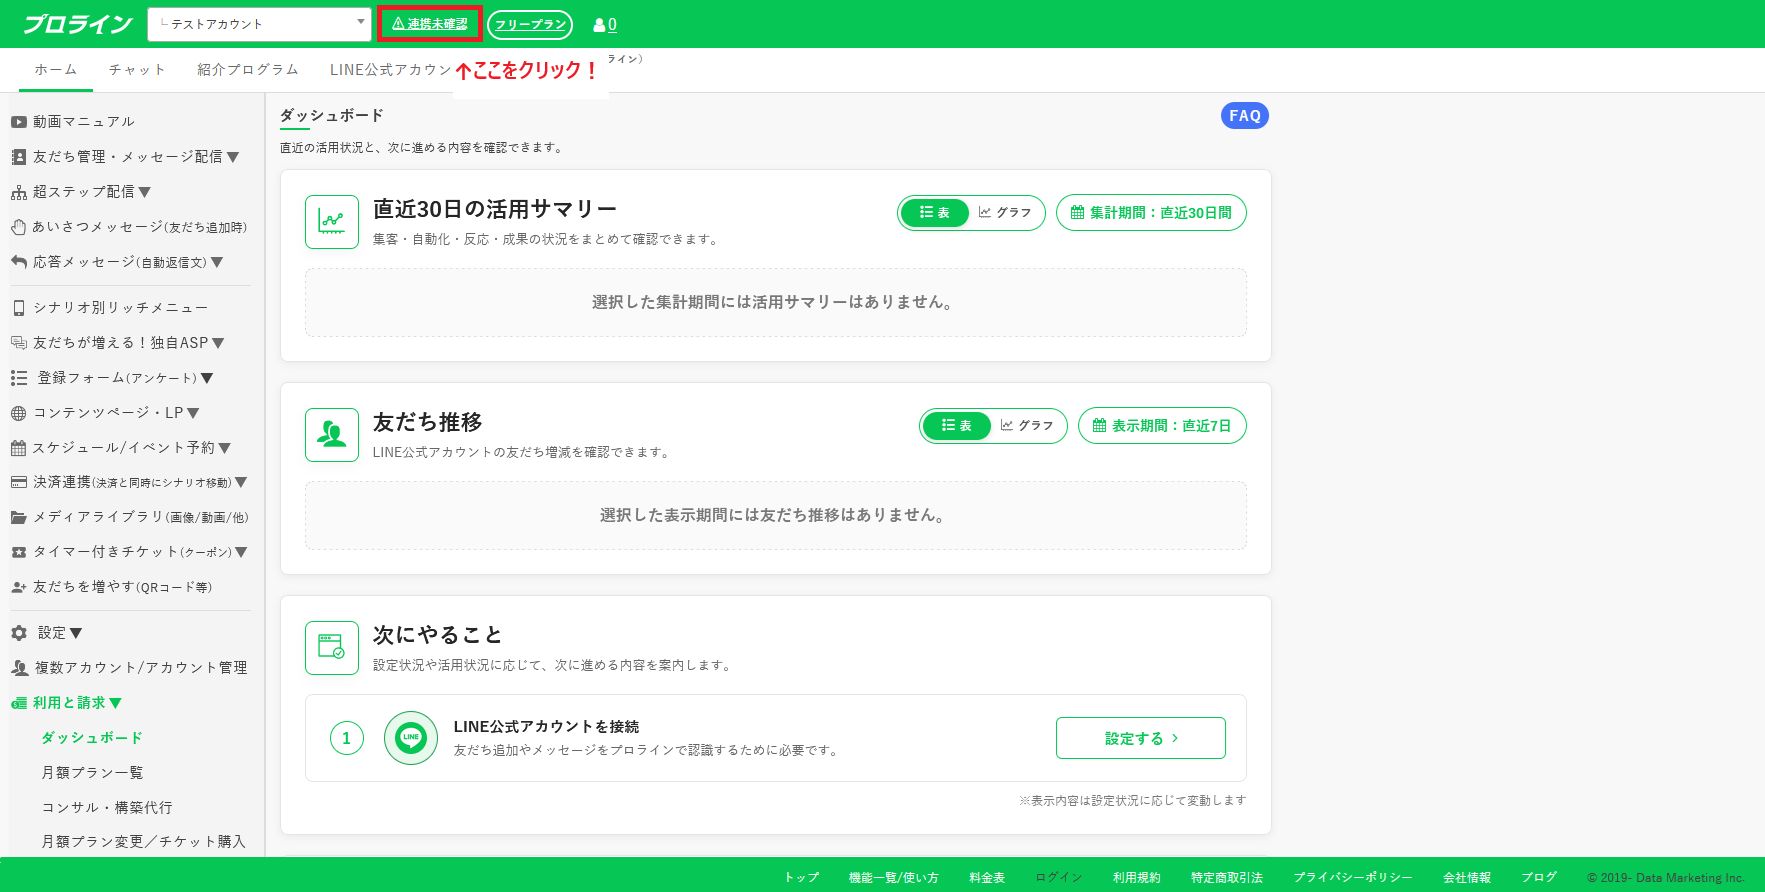Image resolution: width=1765 pixels, height=892 pixels.
Task: Open トップ footer link
Action: pos(801,878)
